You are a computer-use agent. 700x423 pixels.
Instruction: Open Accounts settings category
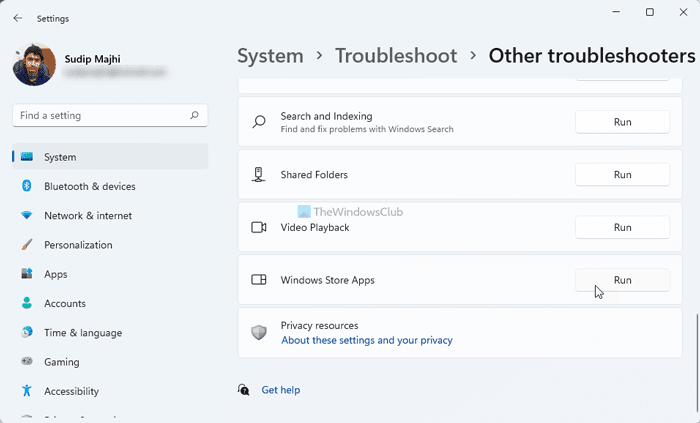point(110,303)
